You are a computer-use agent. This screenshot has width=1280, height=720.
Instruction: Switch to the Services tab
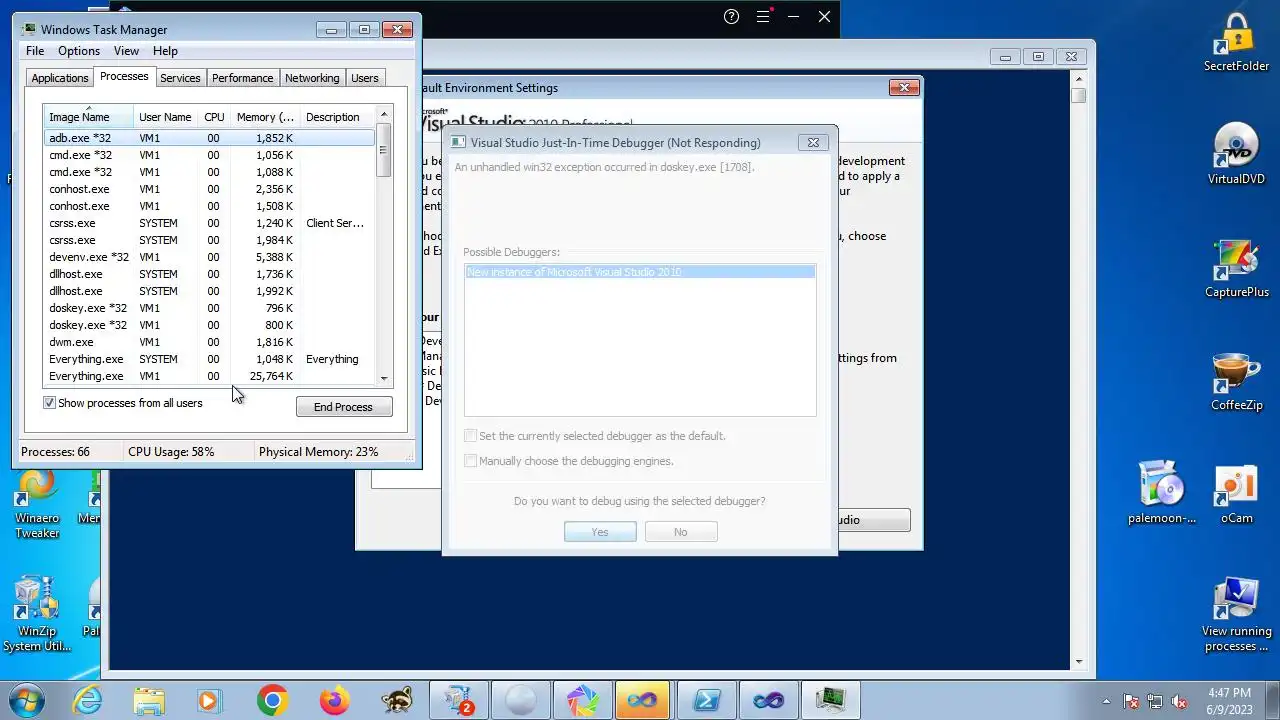pyautogui.click(x=180, y=78)
